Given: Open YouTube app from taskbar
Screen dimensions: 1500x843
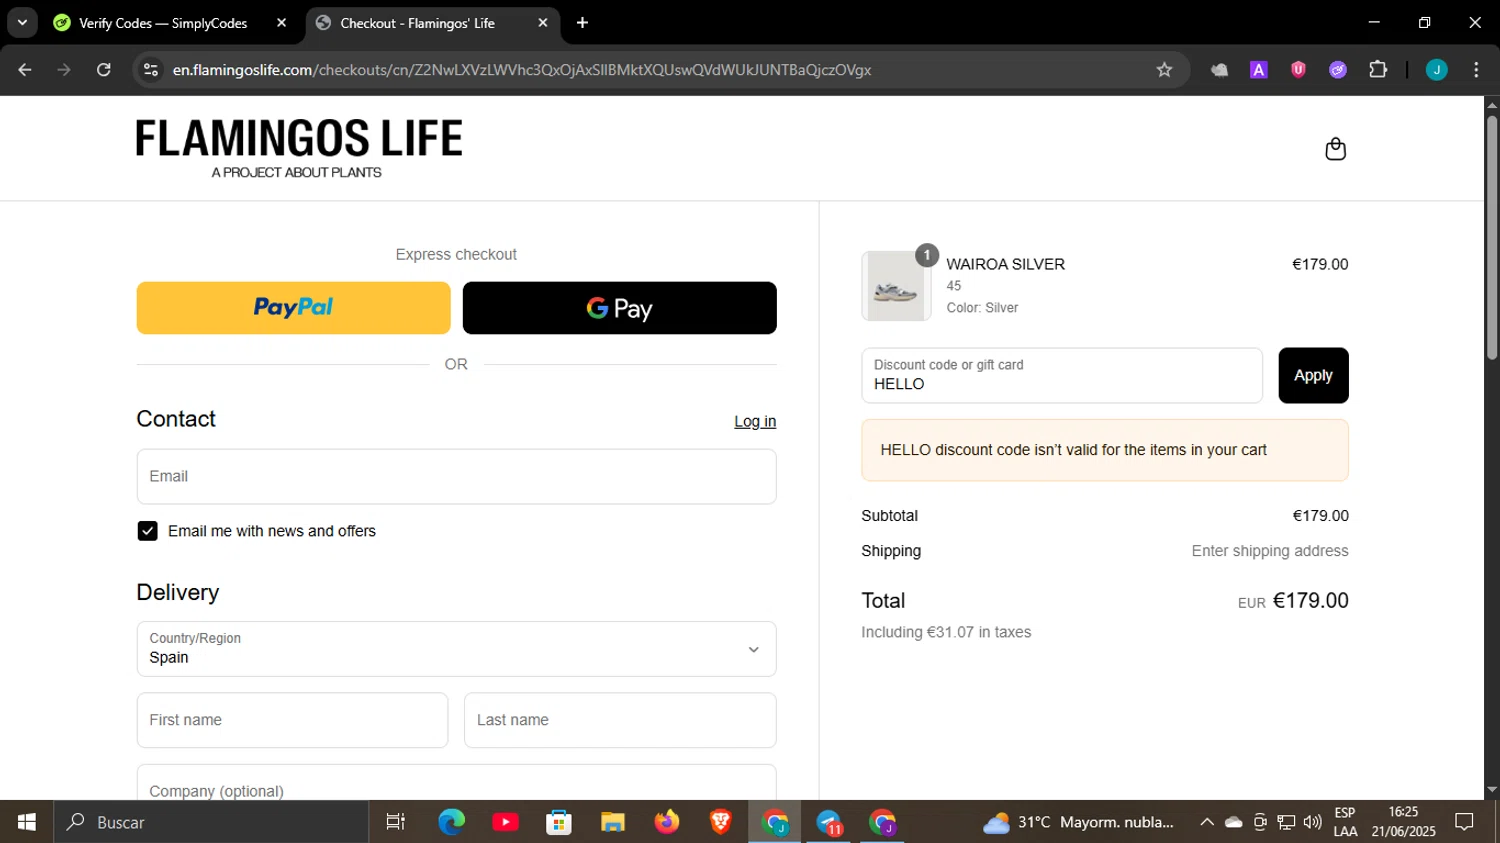Looking at the screenshot, I should [506, 822].
